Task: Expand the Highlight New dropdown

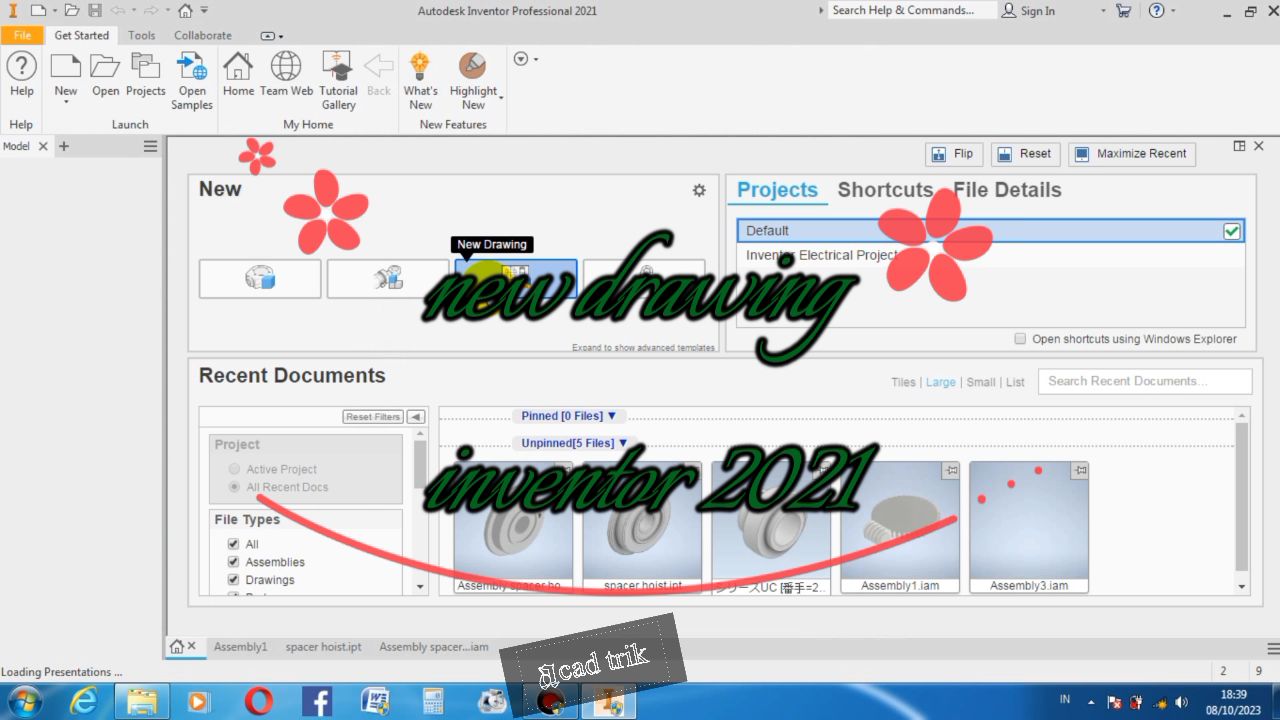Action: click(500, 98)
